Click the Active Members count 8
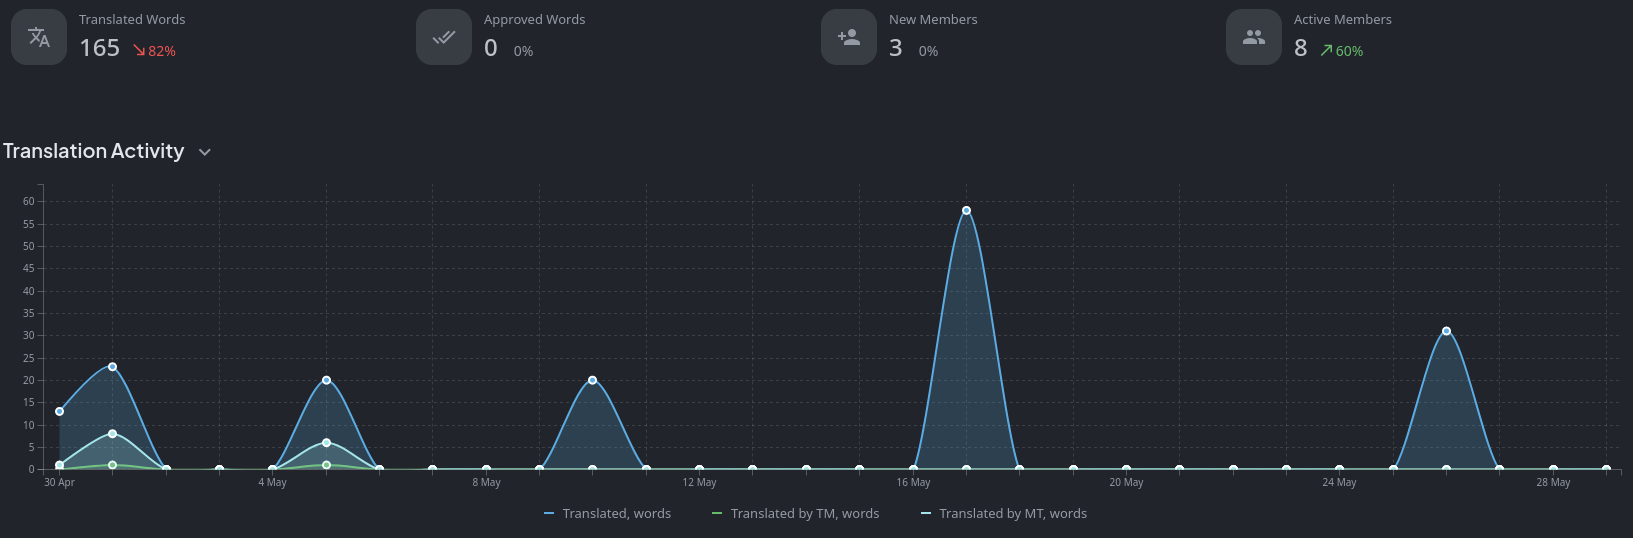 click(x=1300, y=48)
